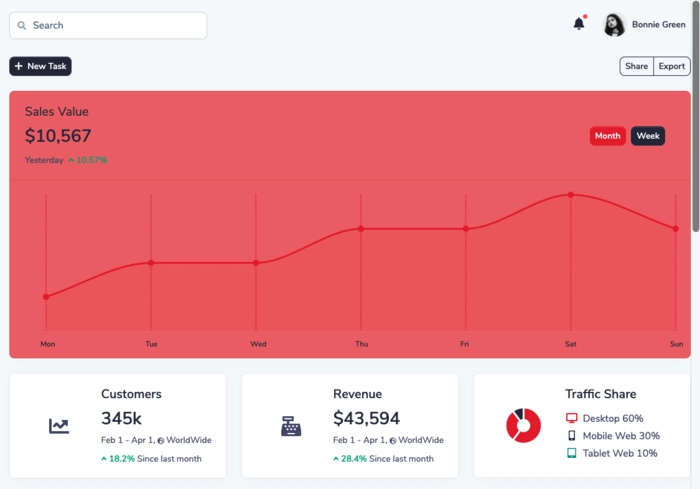Screen dimensions: 700x489
Task: Click the Desktop 60% label
Action: (612, 418)
